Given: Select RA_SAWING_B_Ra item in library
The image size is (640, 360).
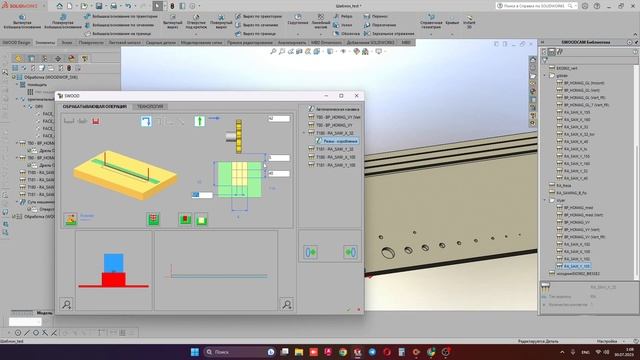Looking at the screenshot, I should [568, 193].
